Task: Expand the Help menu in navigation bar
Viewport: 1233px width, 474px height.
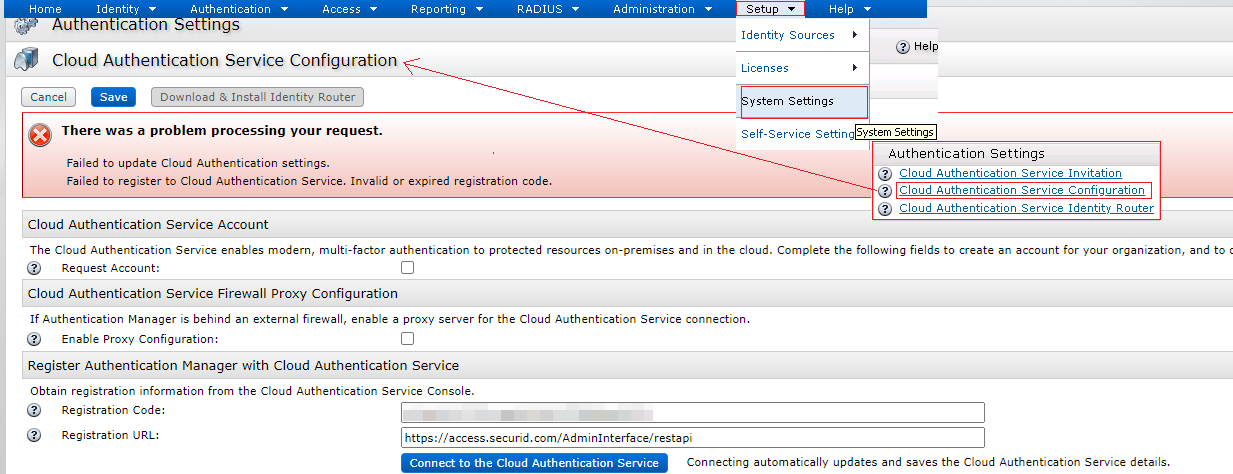Action: [x=850, y=9]
